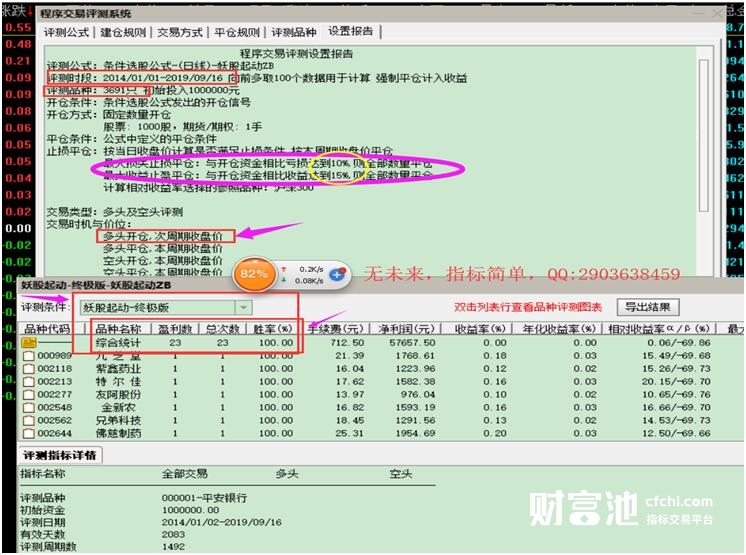The width and height of the screenshot is (746, 555).
Task: Click the 多头开仓,次周期收盘价 line
Action: tap(163, 236)
